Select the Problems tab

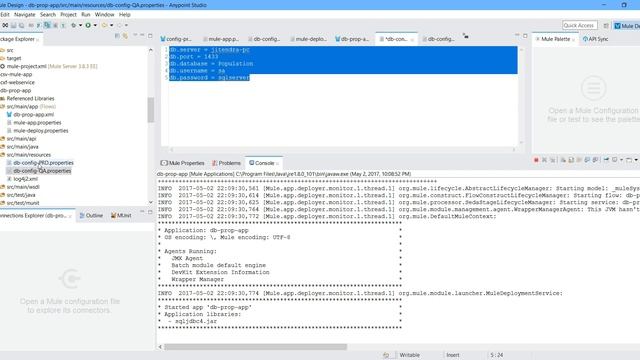227,163
